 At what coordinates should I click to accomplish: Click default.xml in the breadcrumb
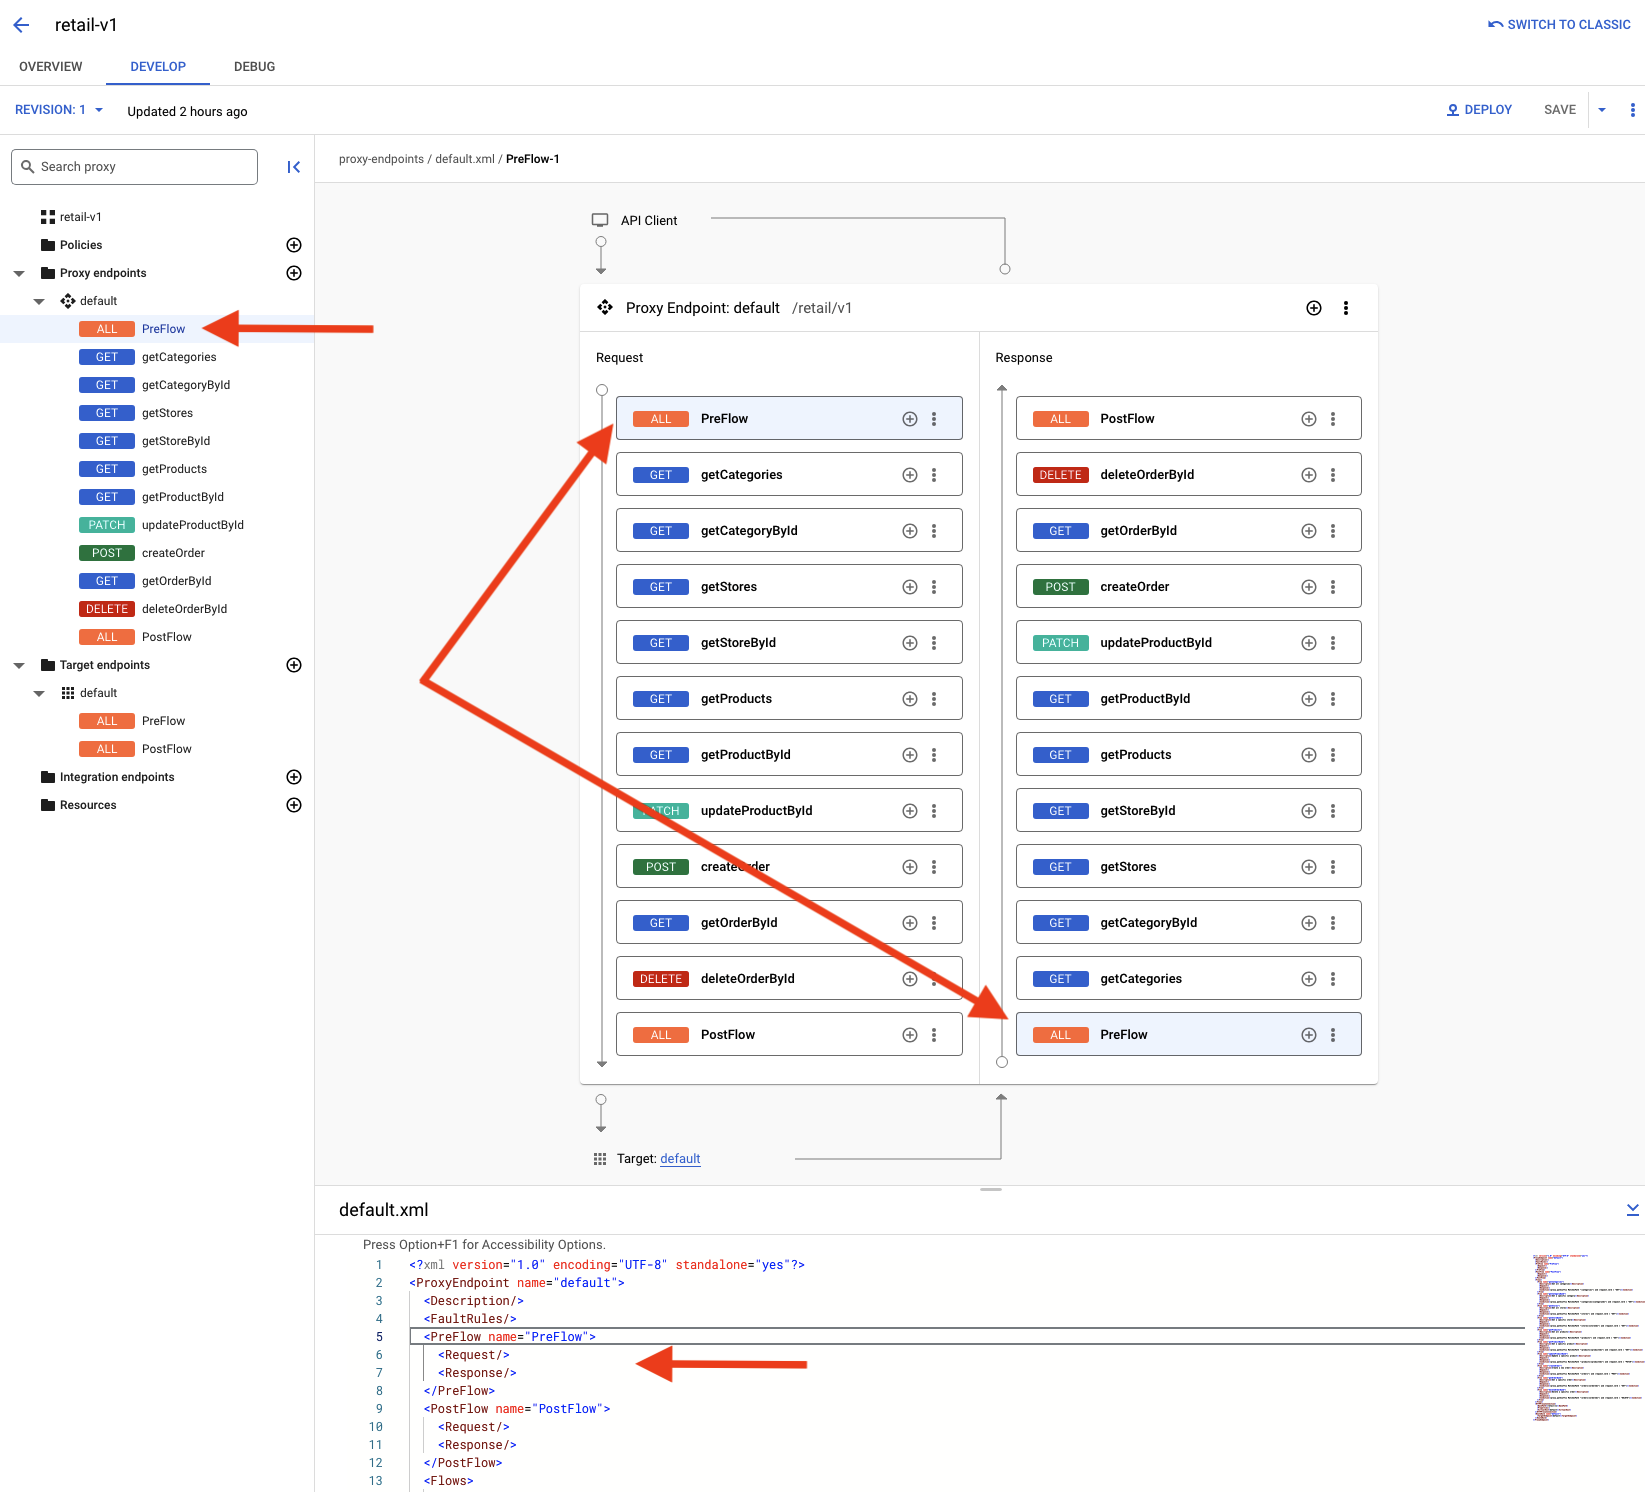tap(465, 159)
